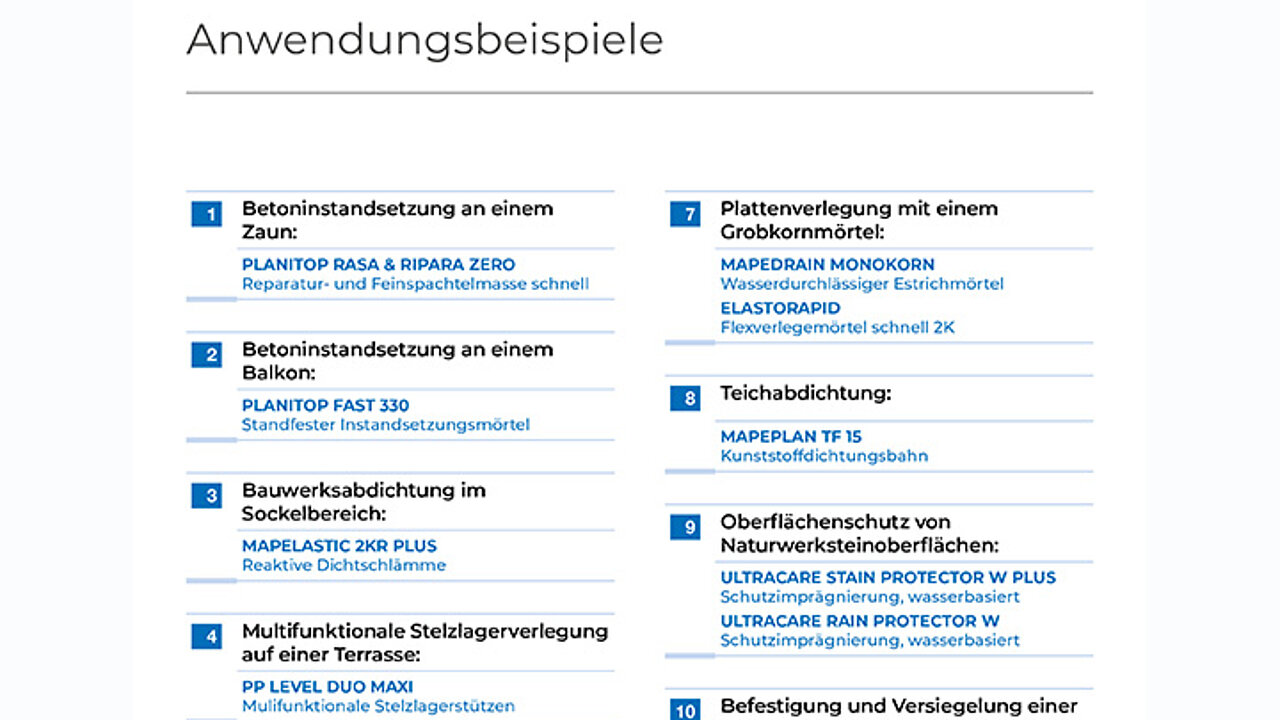This screenshot has height=720, width=1280.
Task: Select 'Betoninstandsetzung an einem Balkon' title
Action: point(397,362)
